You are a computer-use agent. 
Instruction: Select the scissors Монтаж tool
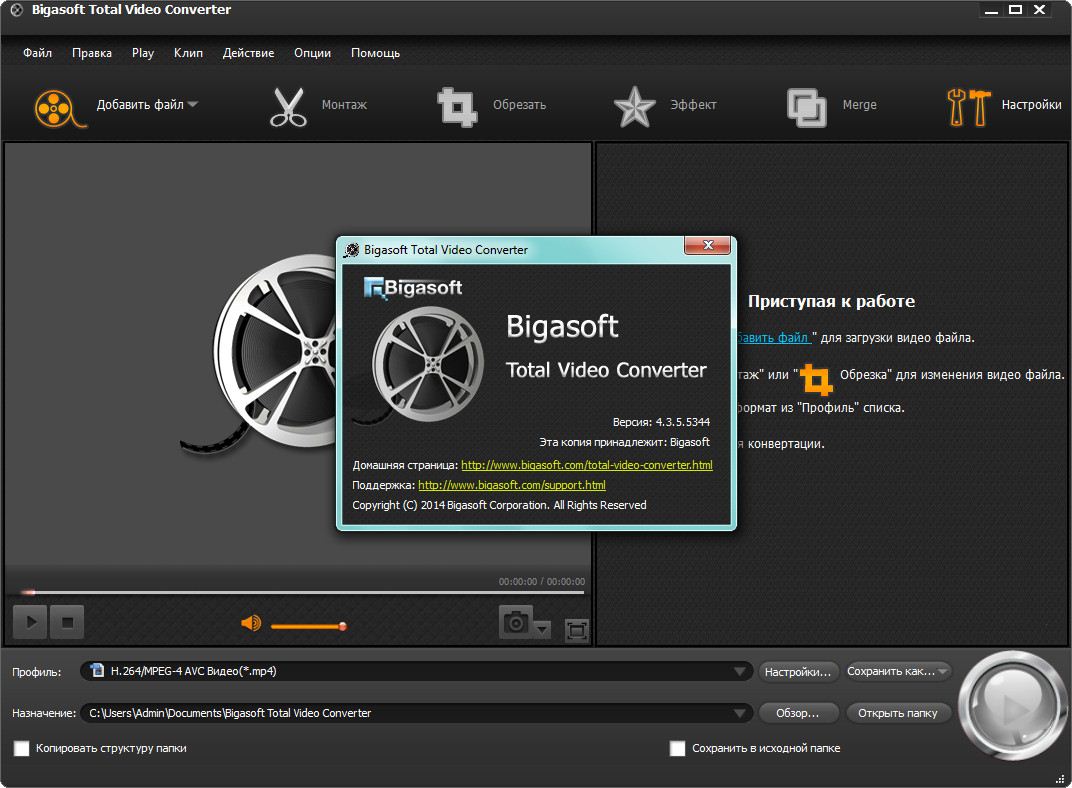pyautogui.click(x=288, y=107)
